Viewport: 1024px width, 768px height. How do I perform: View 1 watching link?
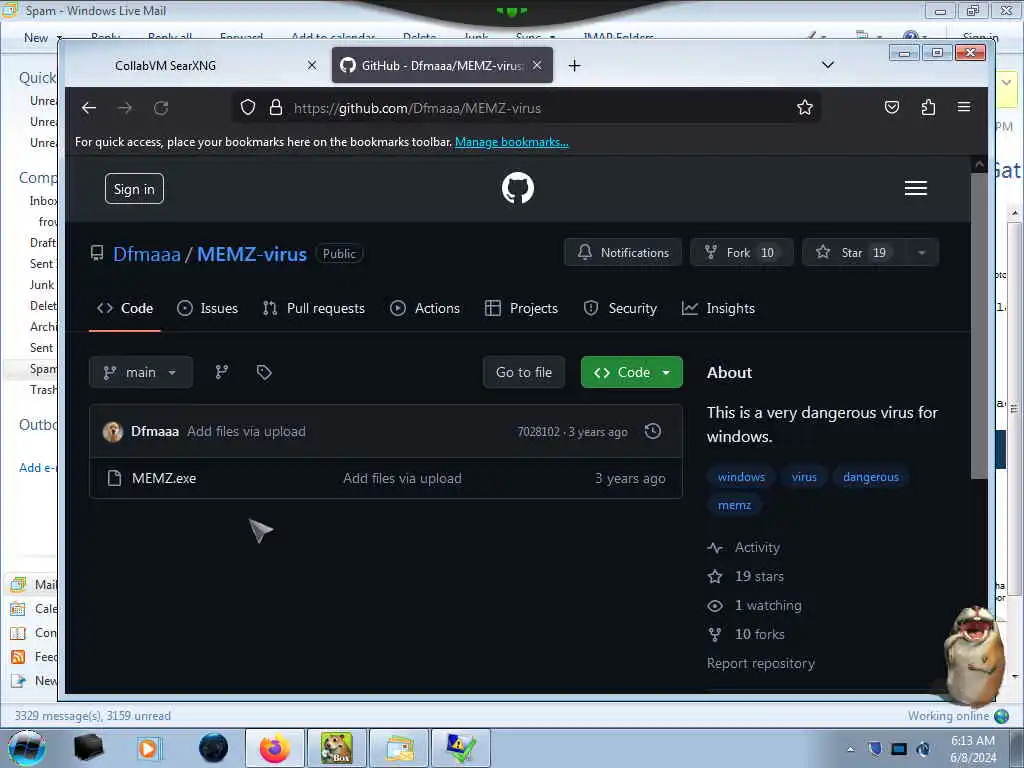point(754,605)
